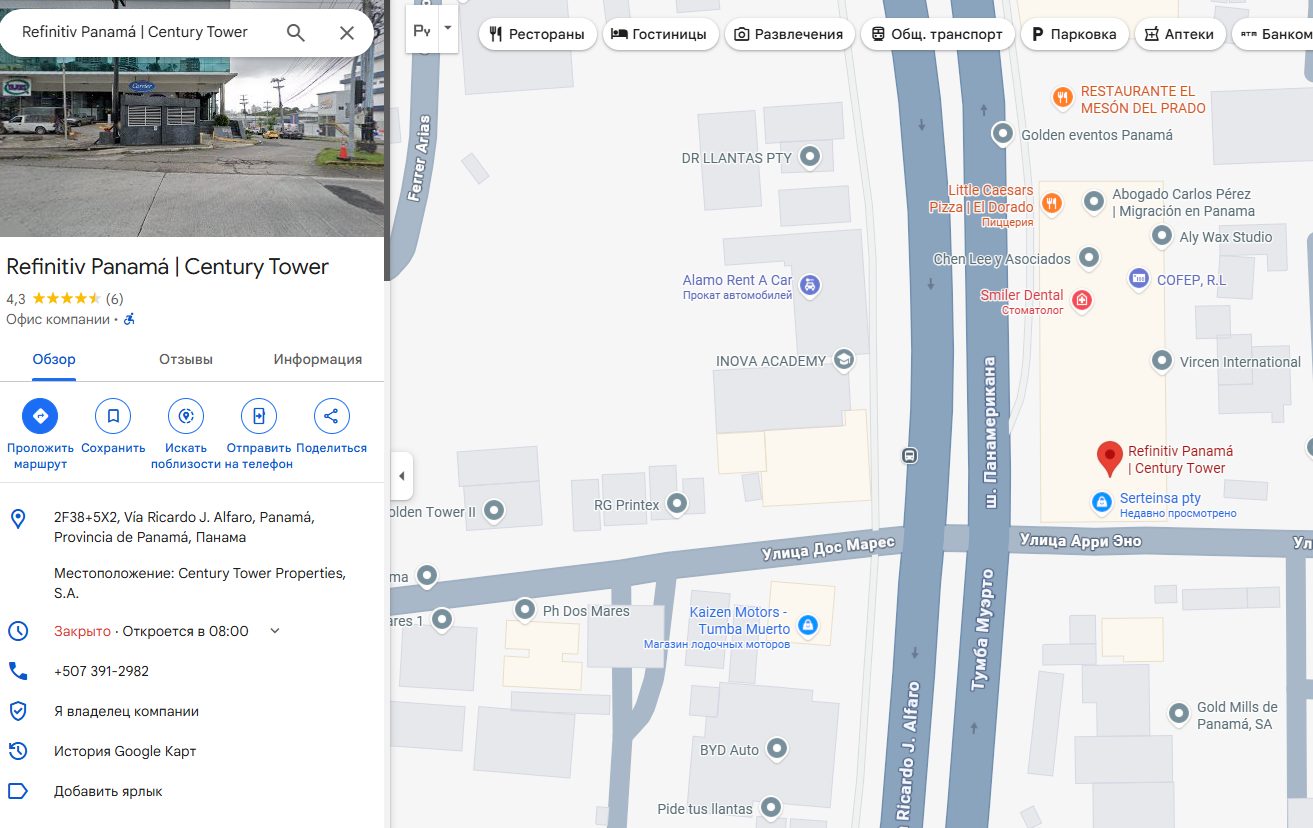The image size is (1313, 828).
Task: Click the Ph Dos Mares marker
Action: [x=524, y=609]
